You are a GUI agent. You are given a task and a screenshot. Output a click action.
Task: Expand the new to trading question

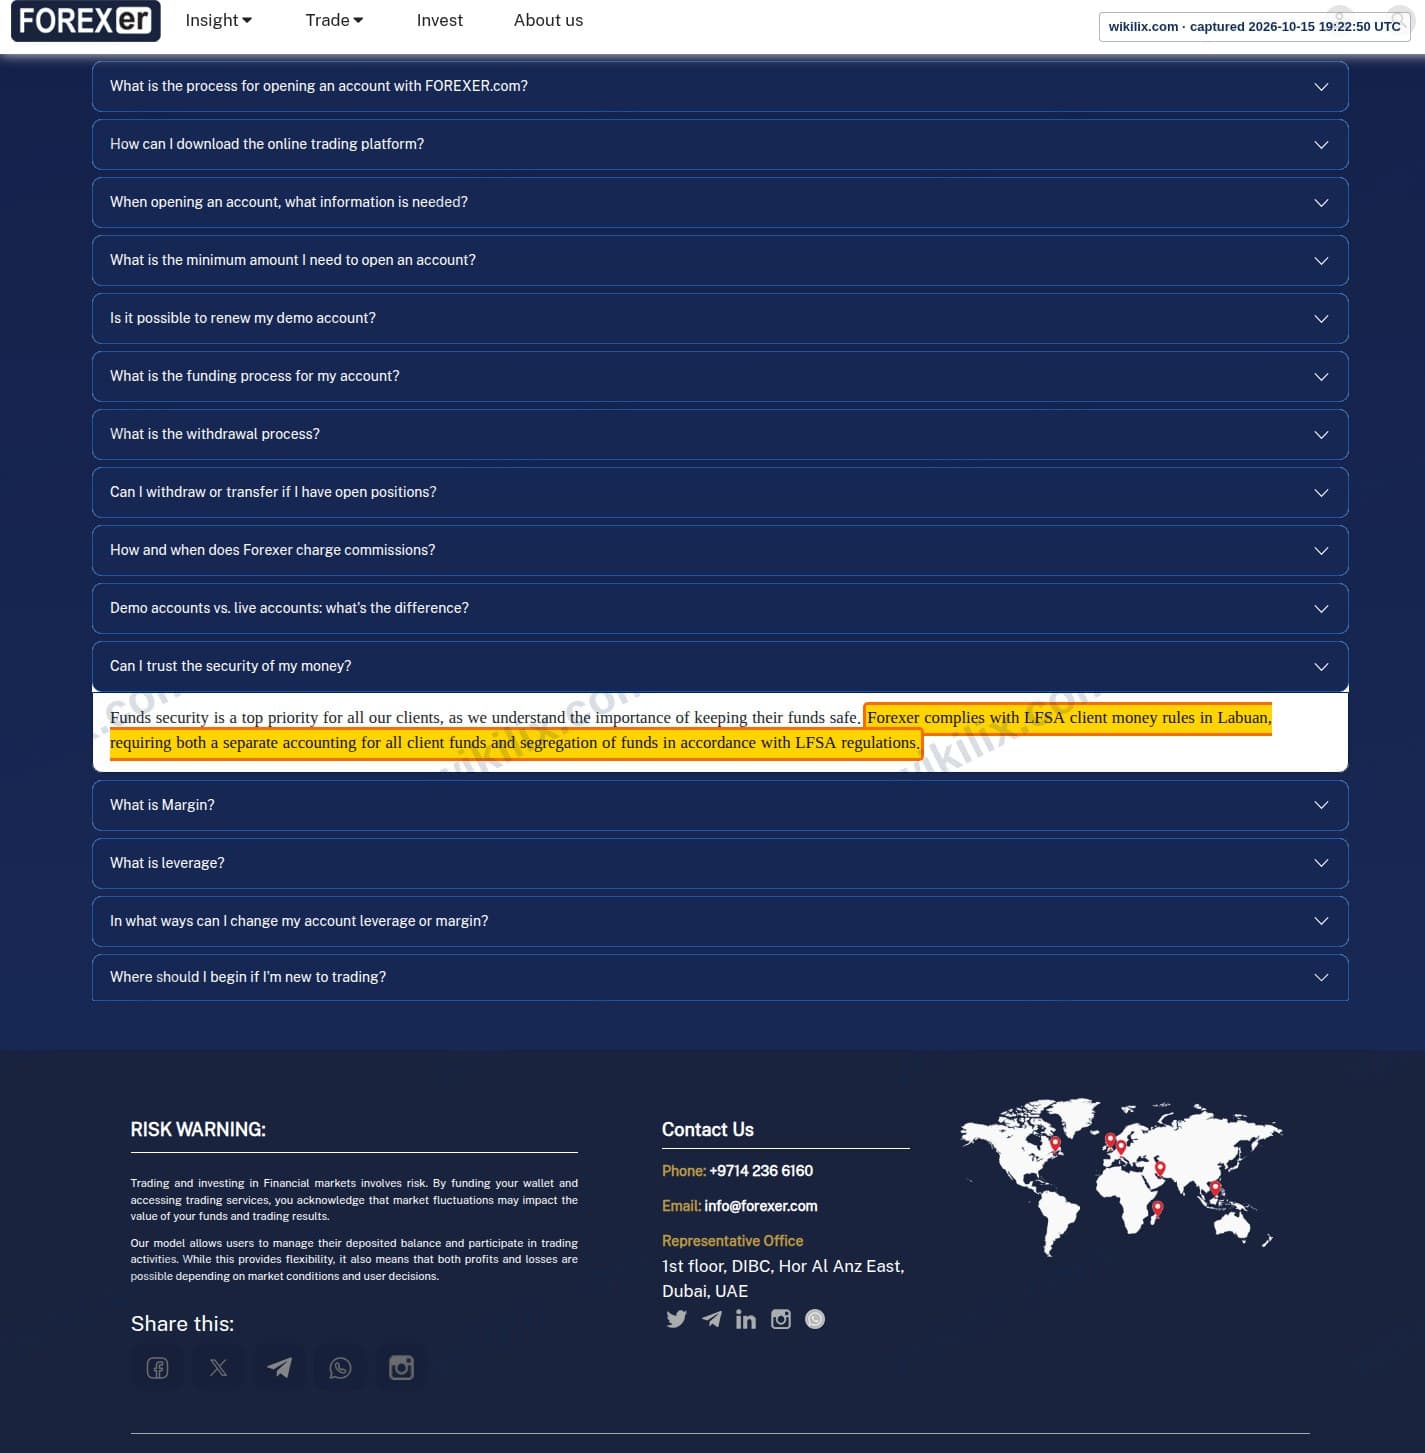click(720, 977)
